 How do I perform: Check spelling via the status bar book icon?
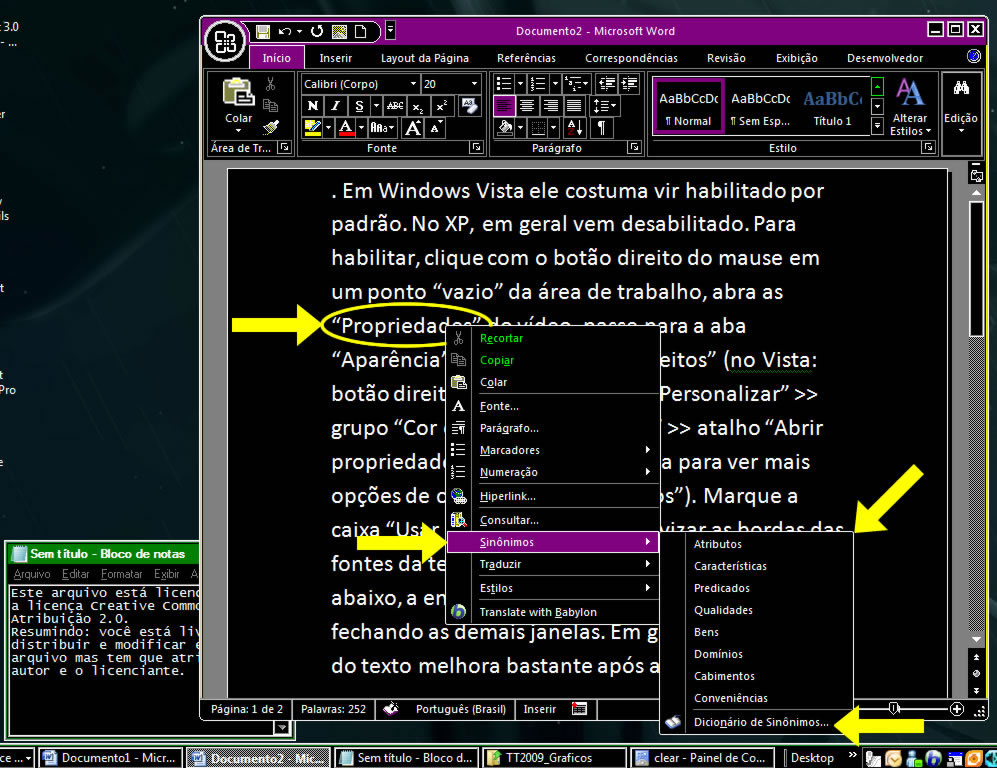(x=391, y=708)
